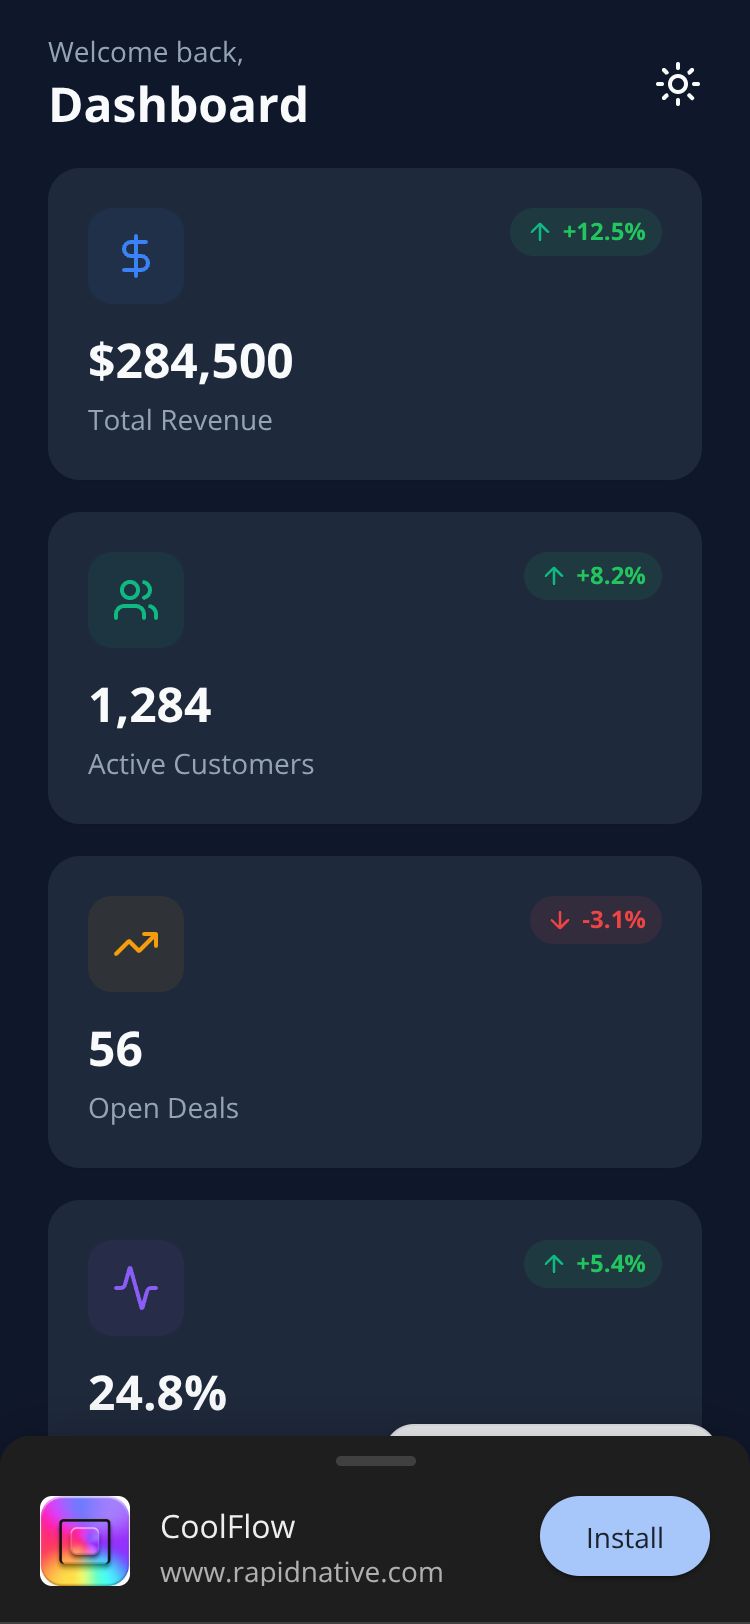
Task: Install the CoolFlow app
Action: pos(625,1537)
